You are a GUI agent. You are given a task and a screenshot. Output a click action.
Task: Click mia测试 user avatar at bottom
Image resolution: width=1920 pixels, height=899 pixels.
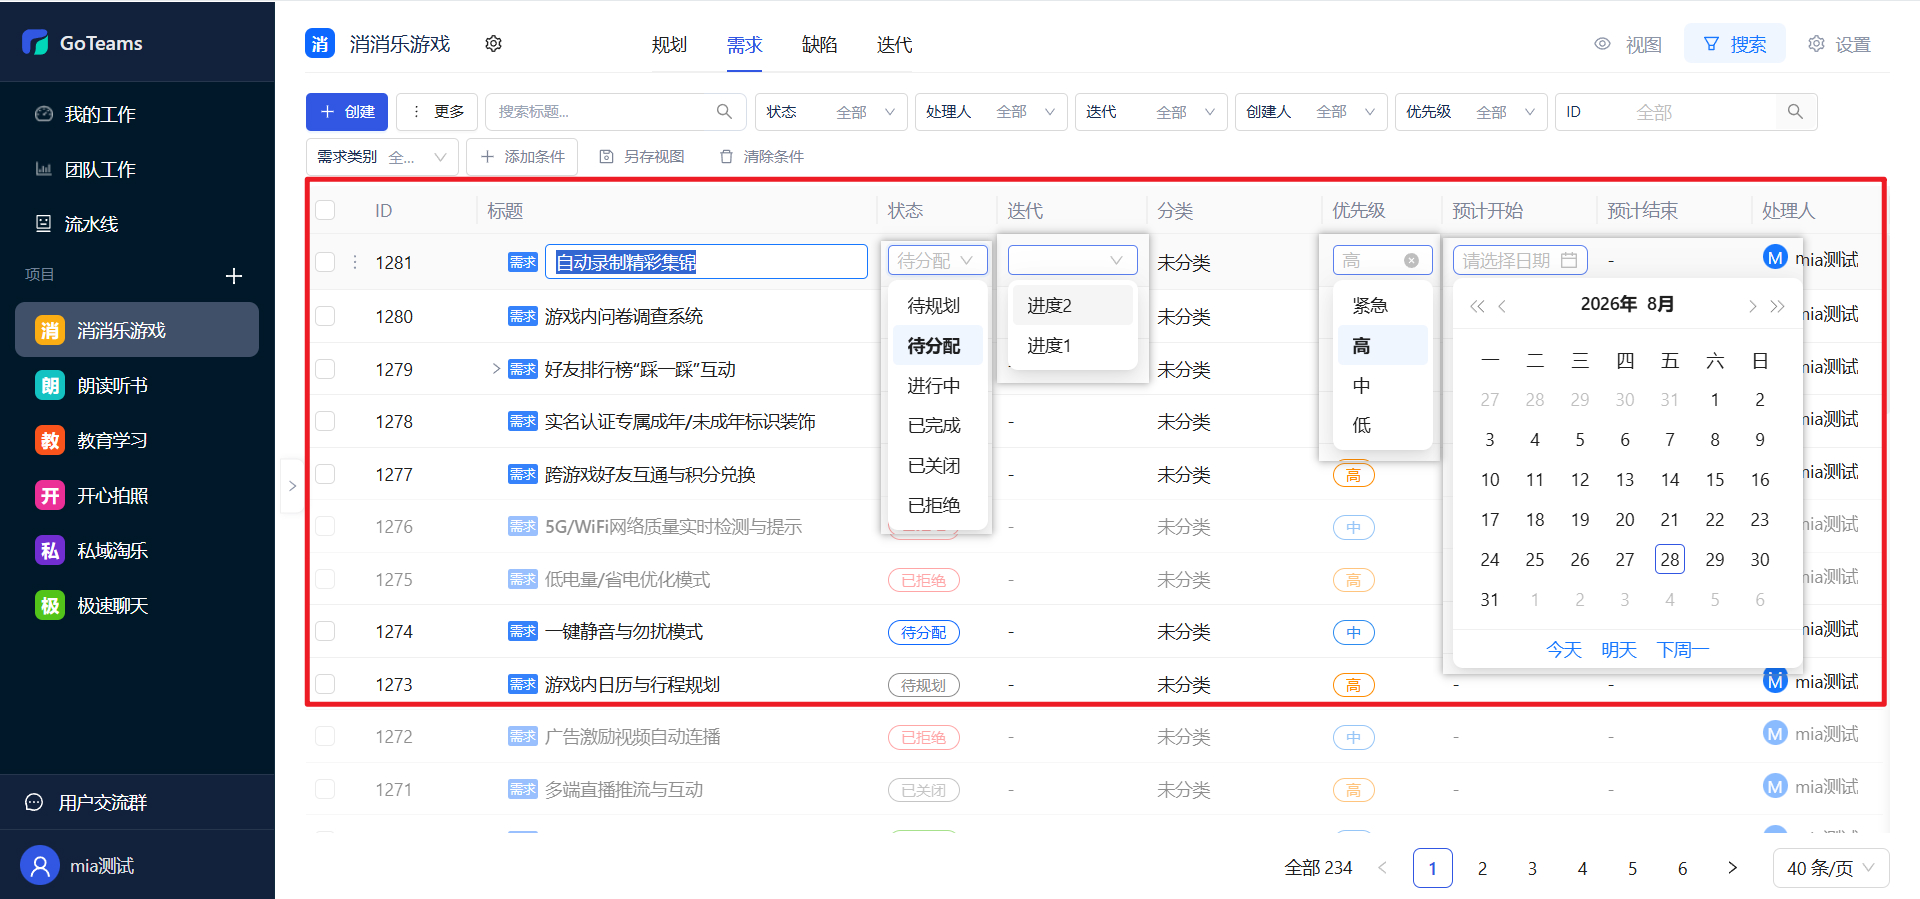(x=40, y=866)
